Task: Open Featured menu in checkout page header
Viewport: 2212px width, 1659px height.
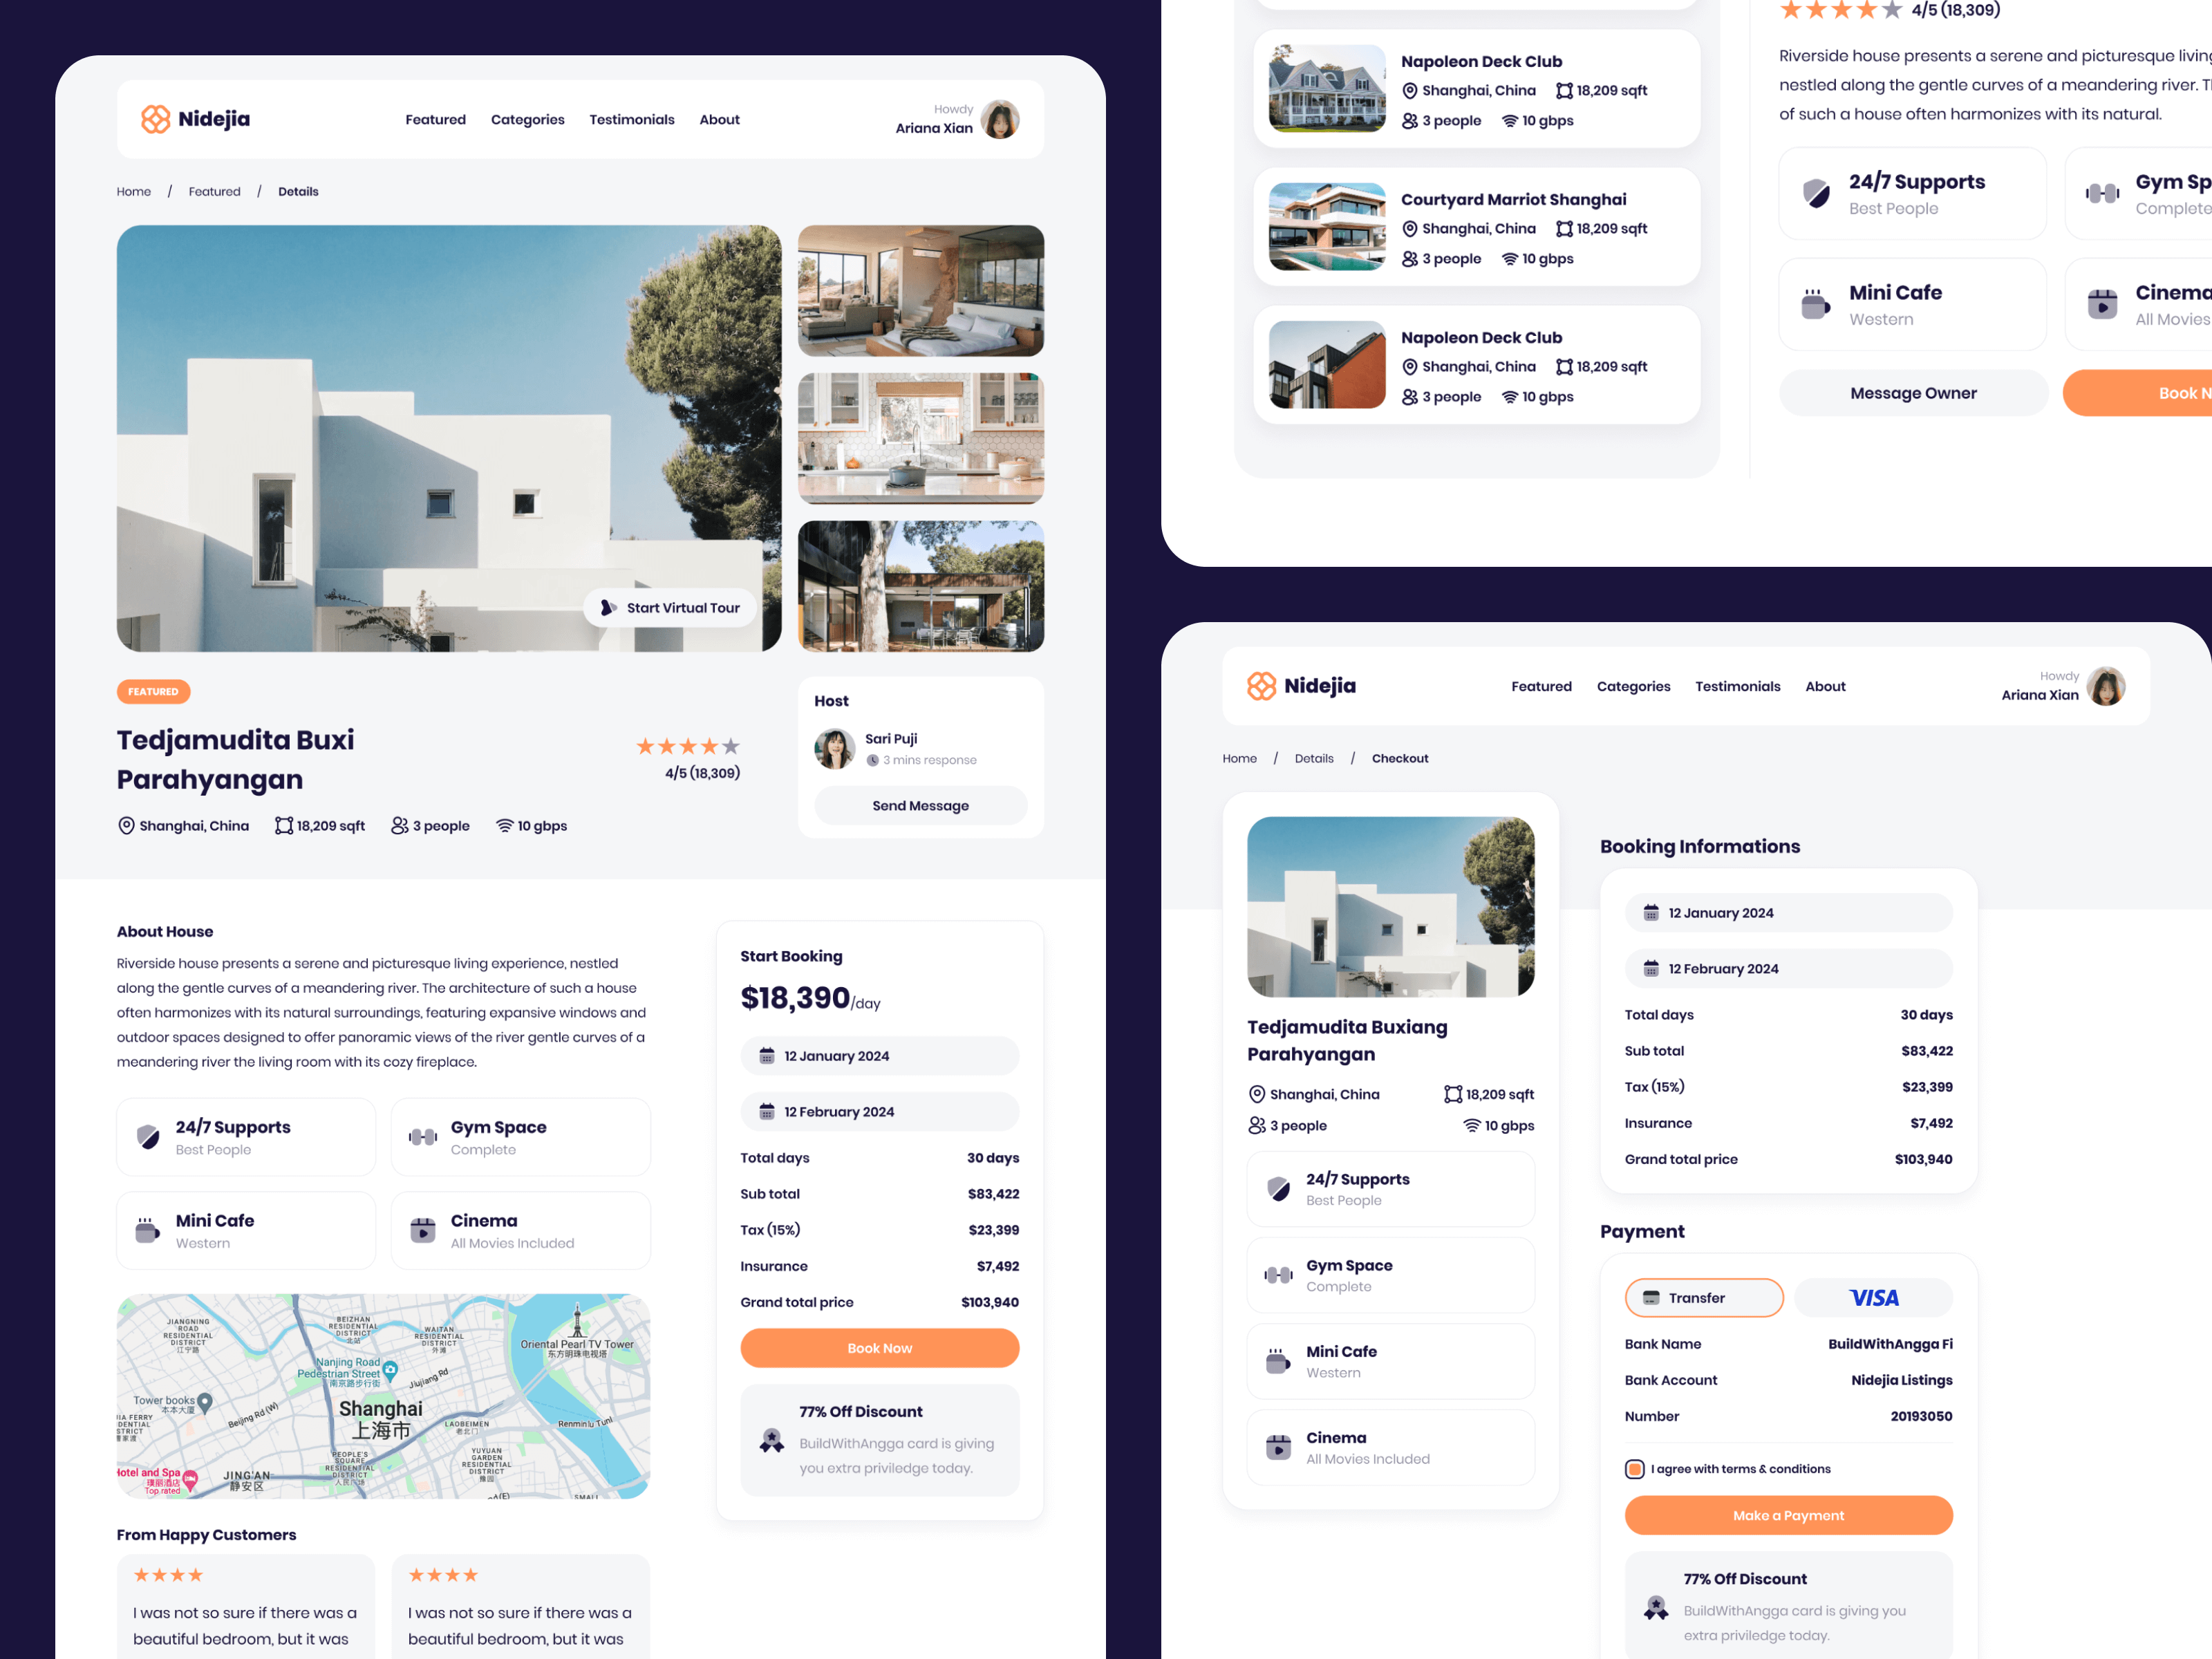Action: click(1542, 687)
